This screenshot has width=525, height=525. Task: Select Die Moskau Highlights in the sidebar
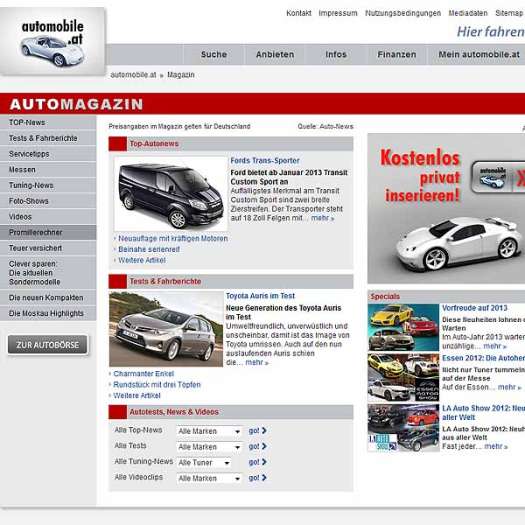48,313
